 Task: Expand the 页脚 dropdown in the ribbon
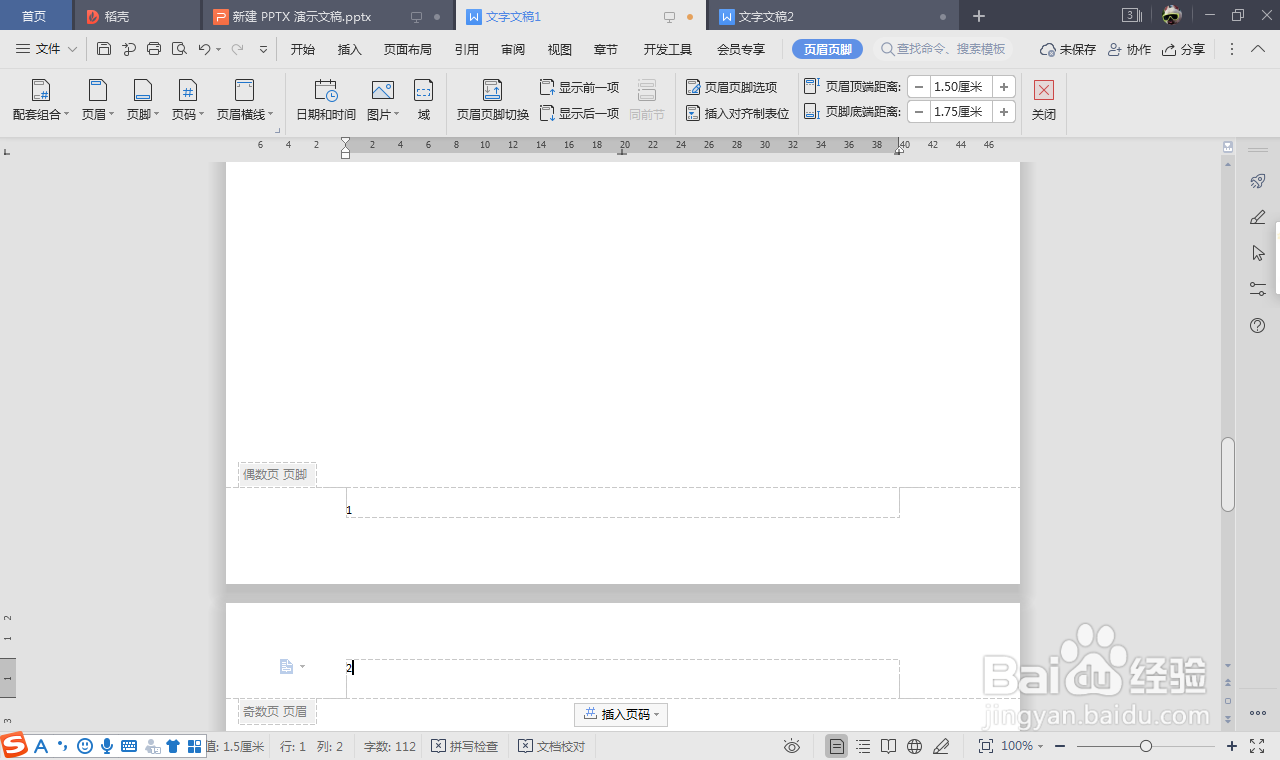click(143, 114)
